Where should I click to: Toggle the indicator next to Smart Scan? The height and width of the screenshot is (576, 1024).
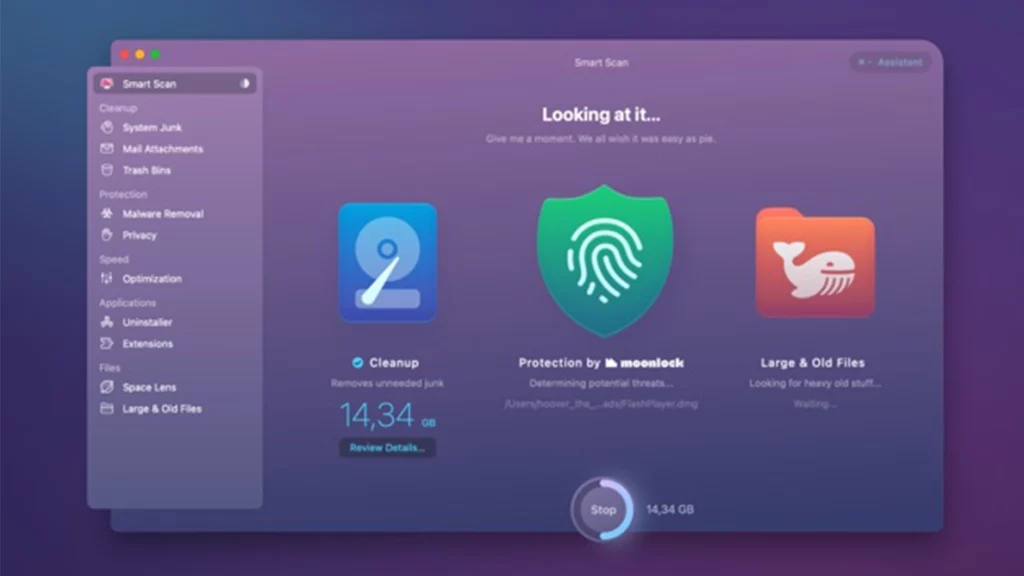tap(245, 84)
